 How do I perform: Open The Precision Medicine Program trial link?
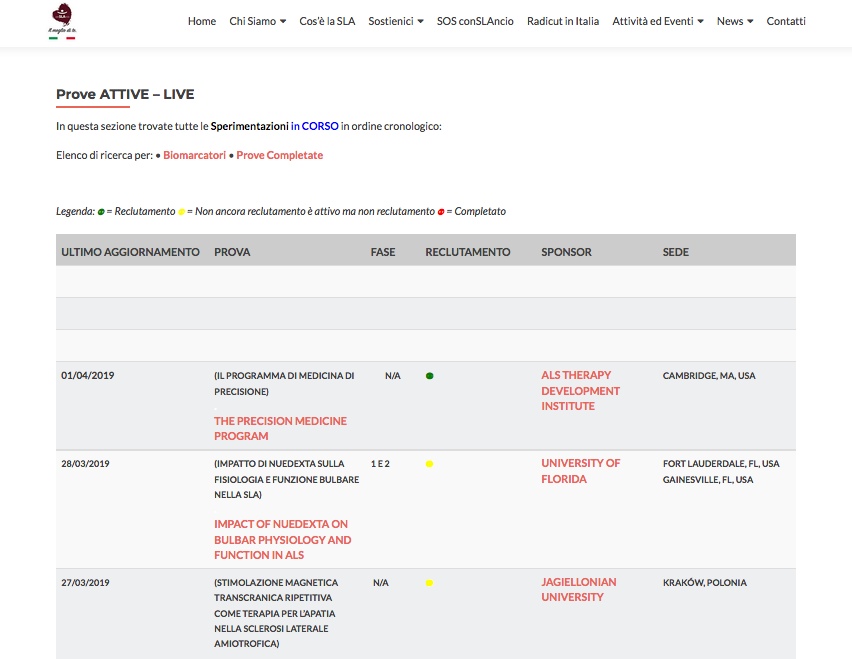pyautogui.click(x=280, y=429)
